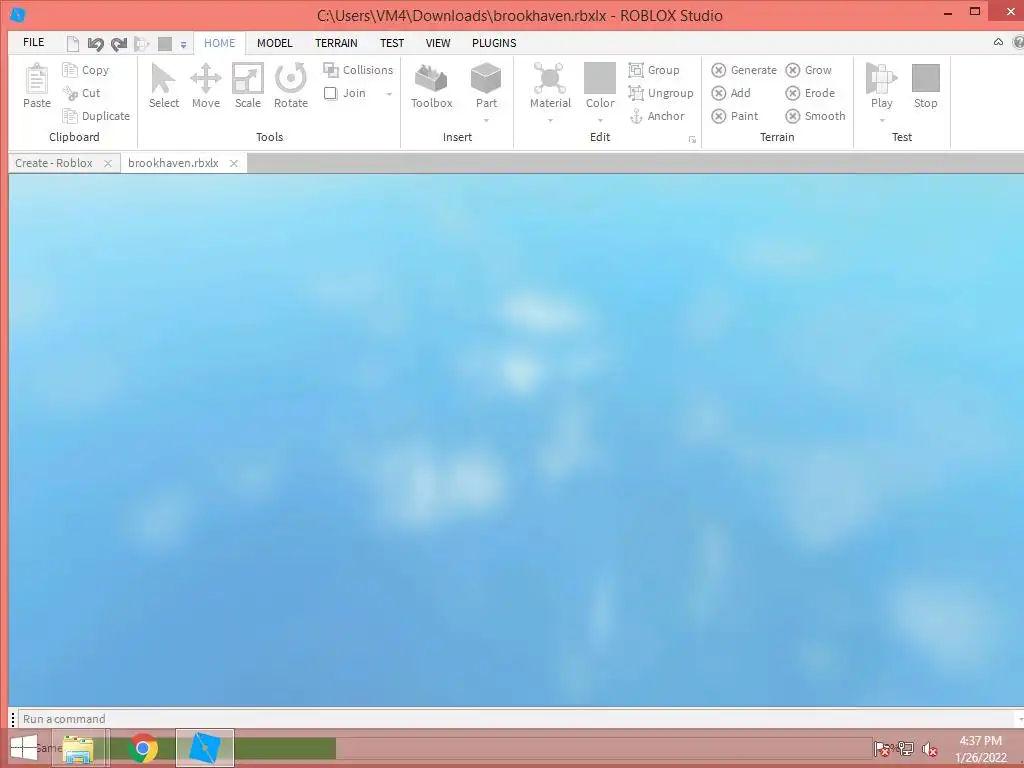Screen dimensions: 1024x768
Task: Open the Join dropdown arrow
Action: point(389,94)
